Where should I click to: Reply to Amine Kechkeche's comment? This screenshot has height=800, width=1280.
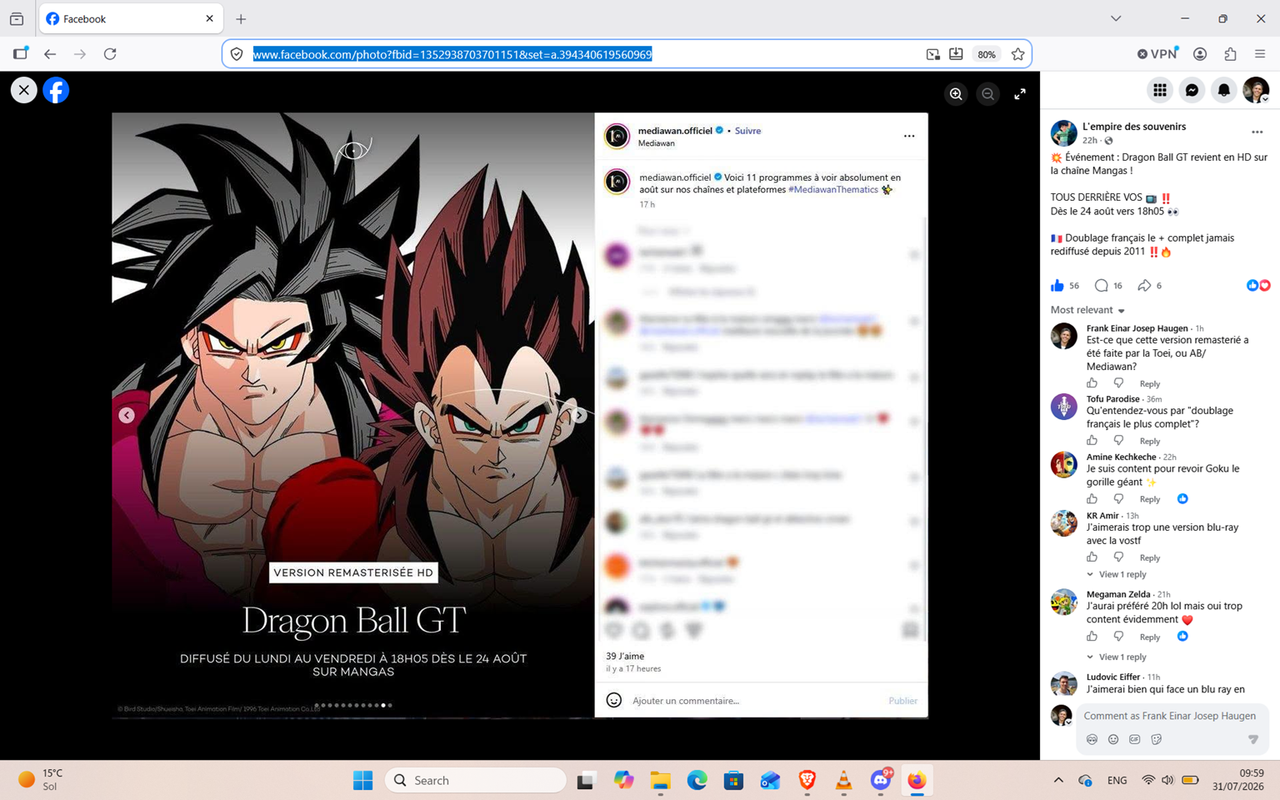pyautogui.click(x=1150, y=499)
